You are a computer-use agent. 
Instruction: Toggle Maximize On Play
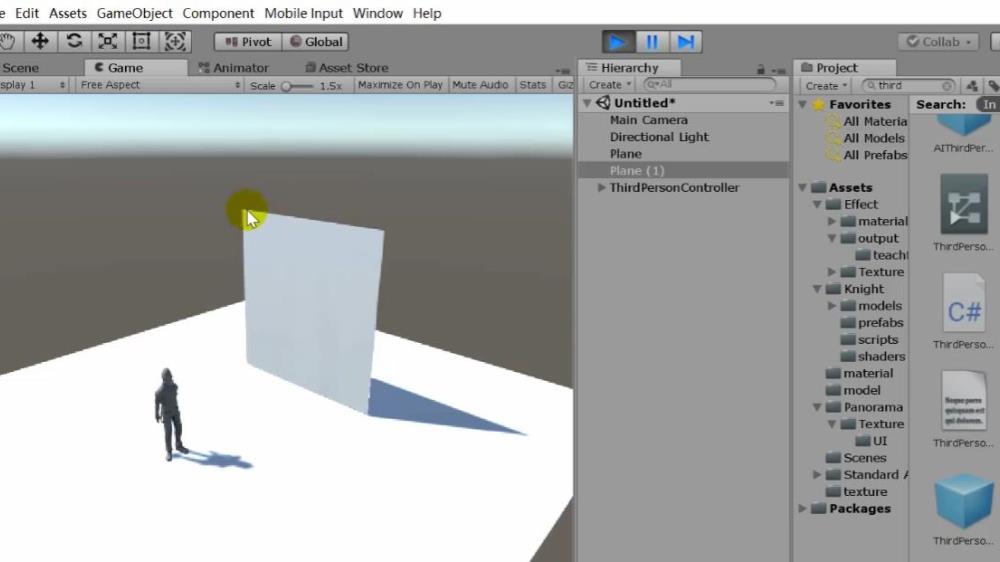pyautogui.click(x=400, y=85)
